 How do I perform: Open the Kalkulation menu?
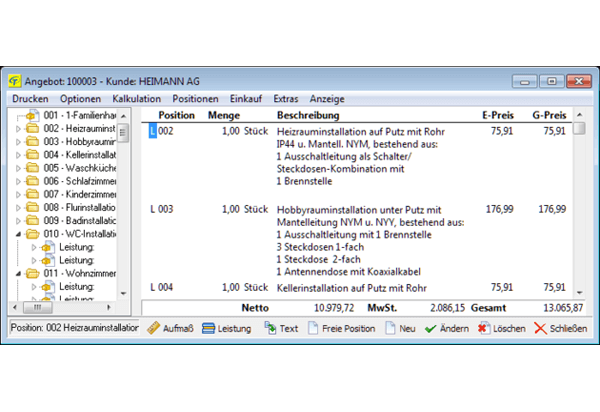pos(137,99)
